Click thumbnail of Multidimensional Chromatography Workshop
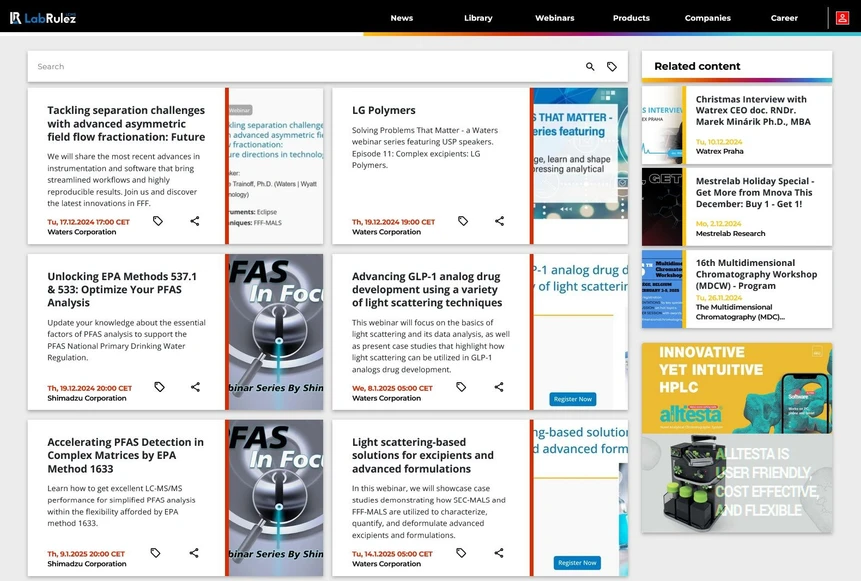 [x=662, y=289]
